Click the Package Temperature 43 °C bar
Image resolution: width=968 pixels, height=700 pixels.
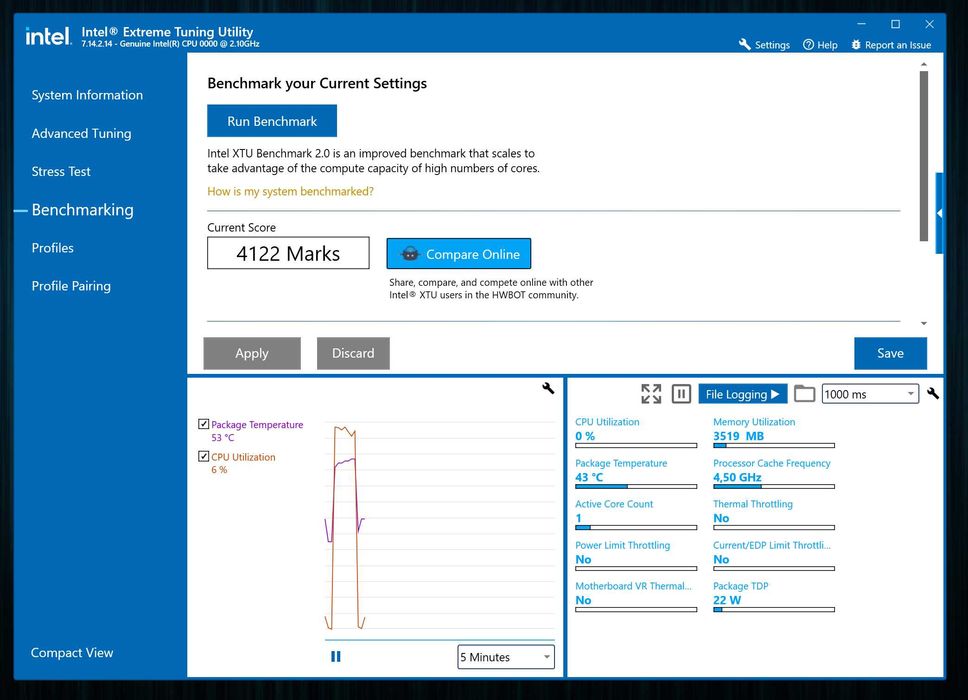(x=636, y=487)
